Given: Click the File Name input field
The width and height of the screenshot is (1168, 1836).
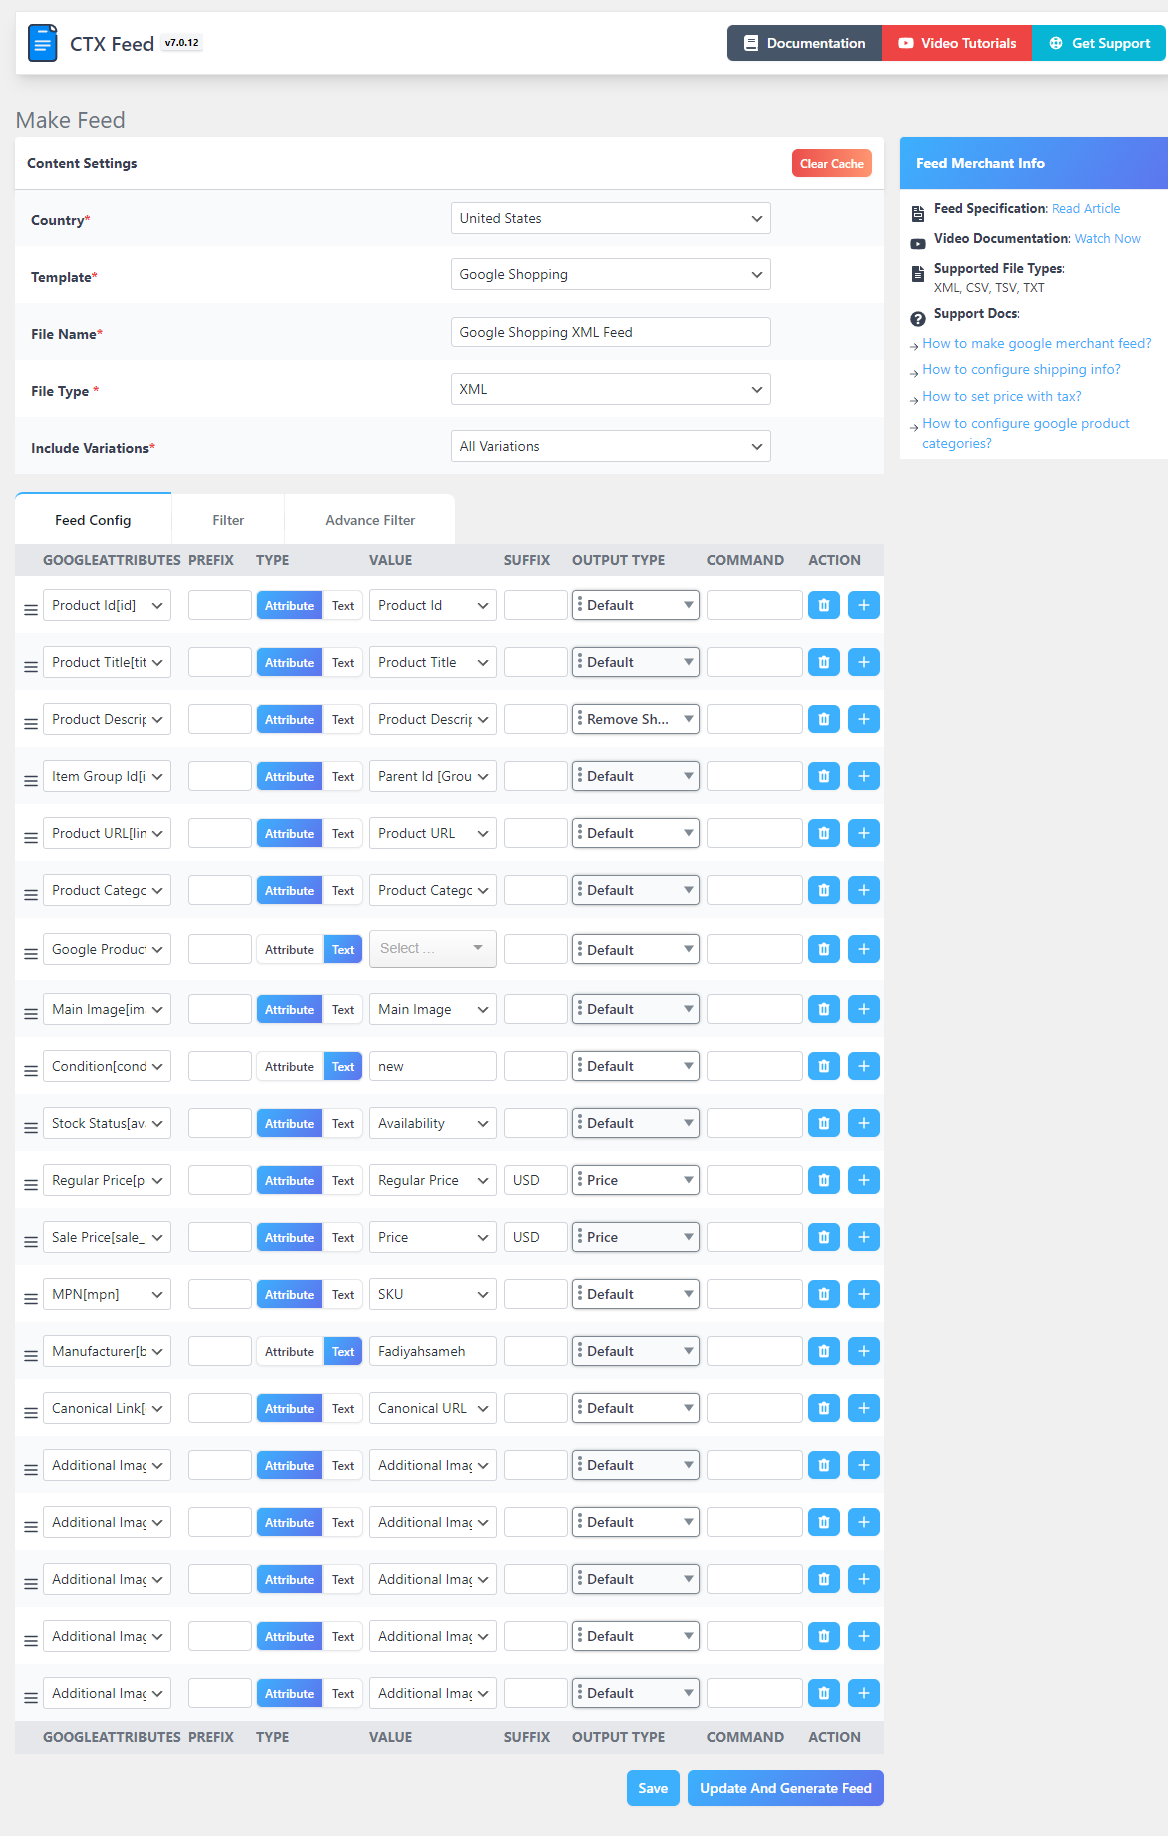Looking at the screenshot, I should [x=610, y=332].
